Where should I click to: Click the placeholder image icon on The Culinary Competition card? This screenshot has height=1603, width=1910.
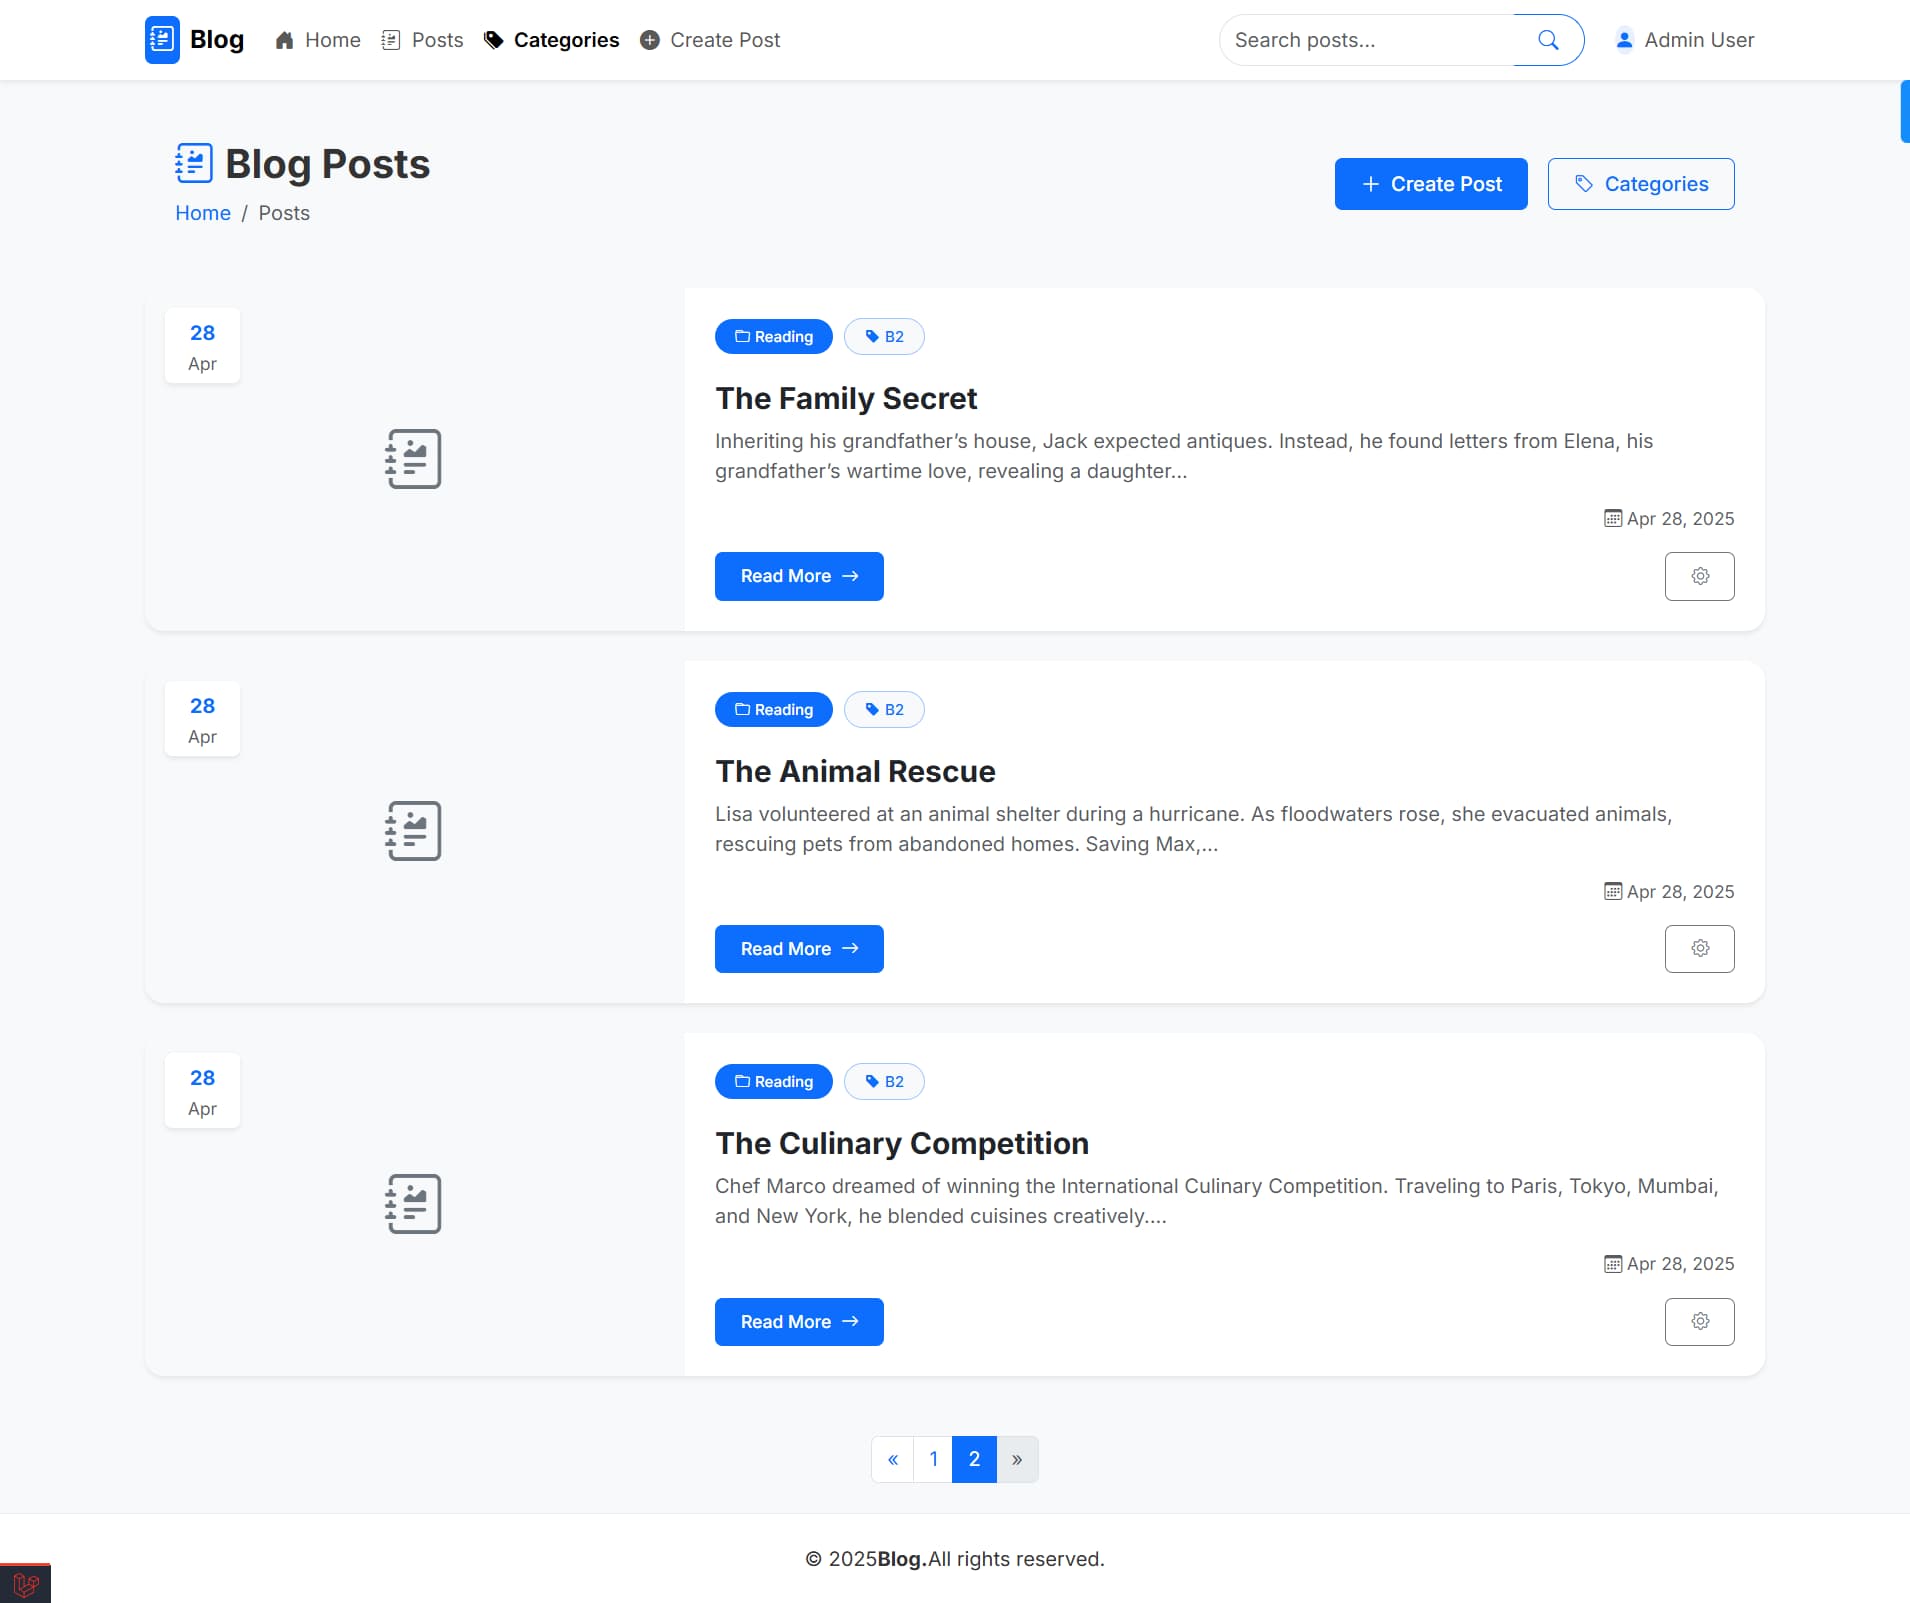(x=412, y=1203)
